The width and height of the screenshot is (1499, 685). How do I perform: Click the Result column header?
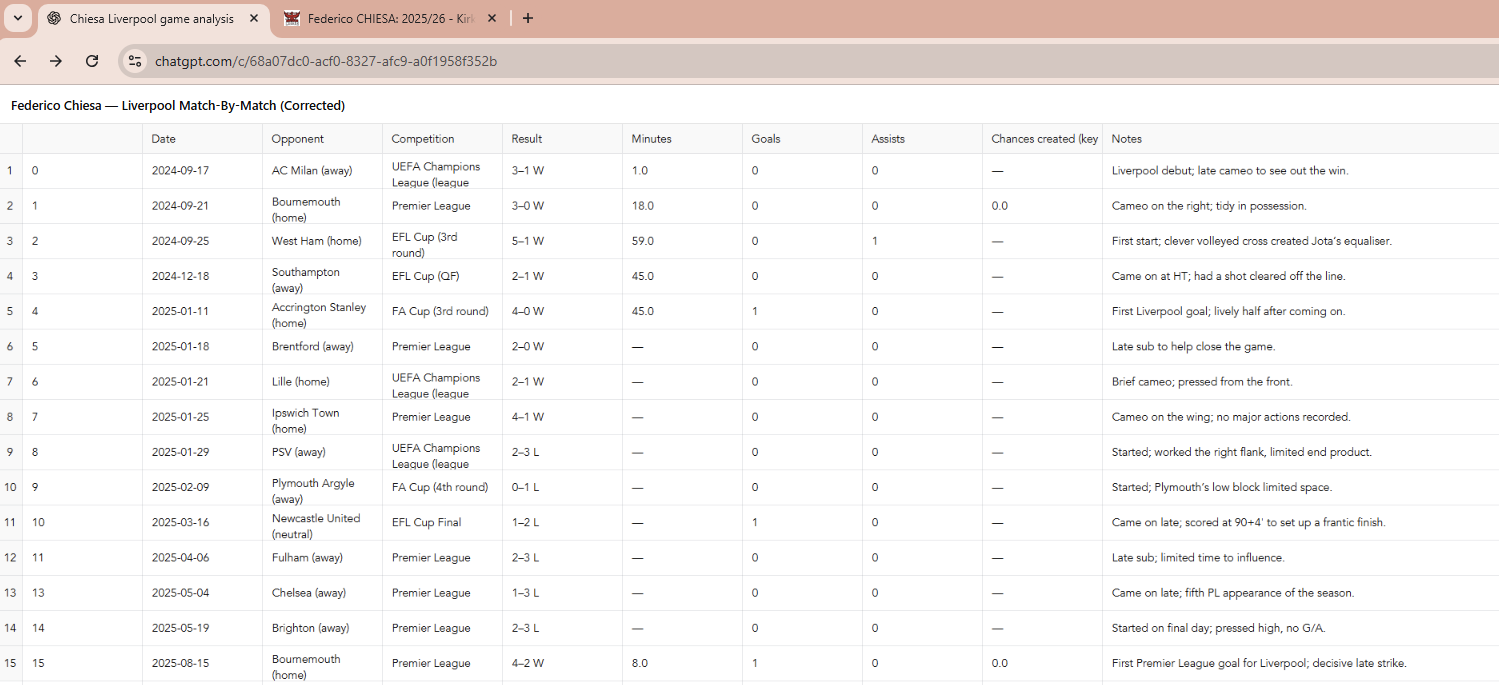click(x=562, y=139)
